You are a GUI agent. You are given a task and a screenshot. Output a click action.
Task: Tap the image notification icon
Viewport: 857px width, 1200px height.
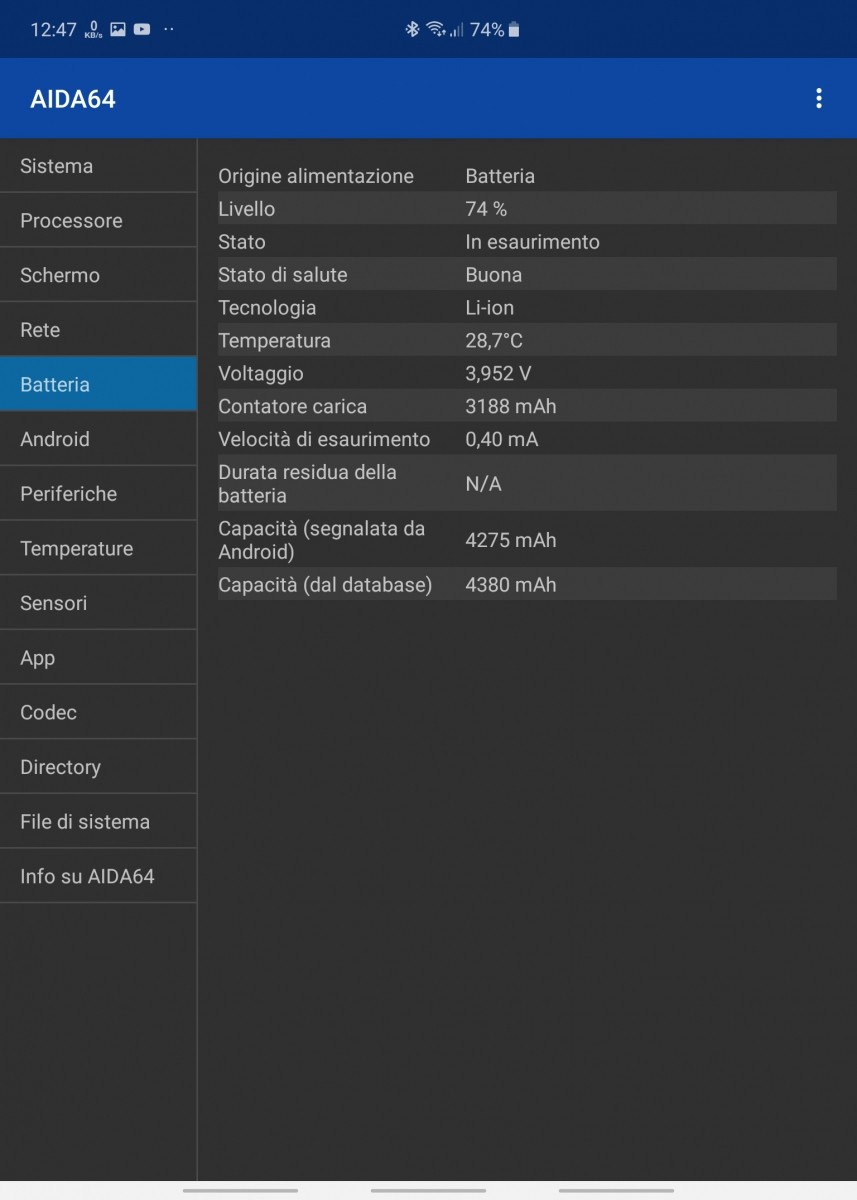click(118, 29)
